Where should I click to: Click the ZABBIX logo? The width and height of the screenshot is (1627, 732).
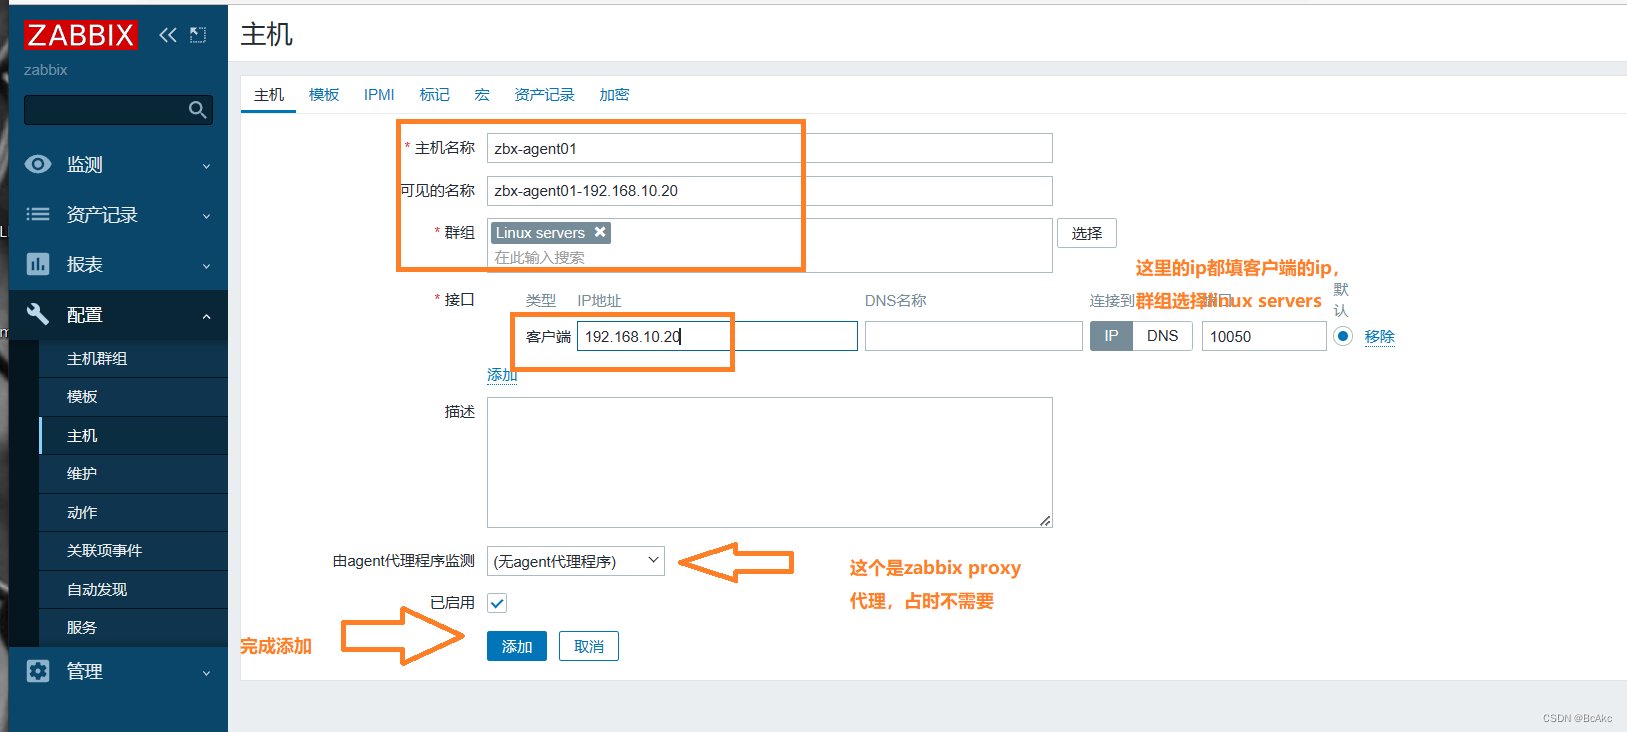tap(80, 35)
